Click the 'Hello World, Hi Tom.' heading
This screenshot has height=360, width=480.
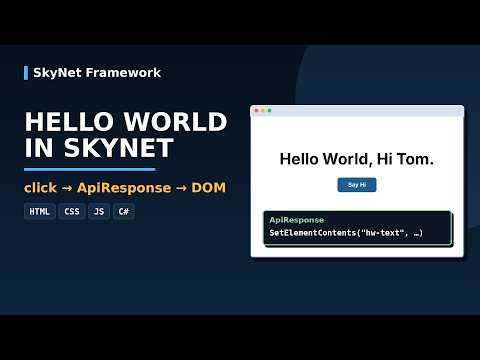point(357,159)
